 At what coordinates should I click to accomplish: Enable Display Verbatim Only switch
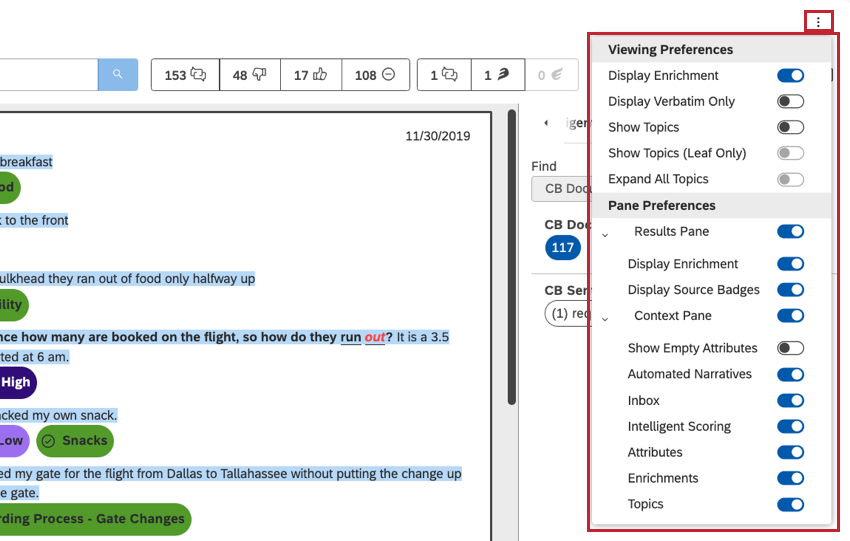tap(790, 101)
